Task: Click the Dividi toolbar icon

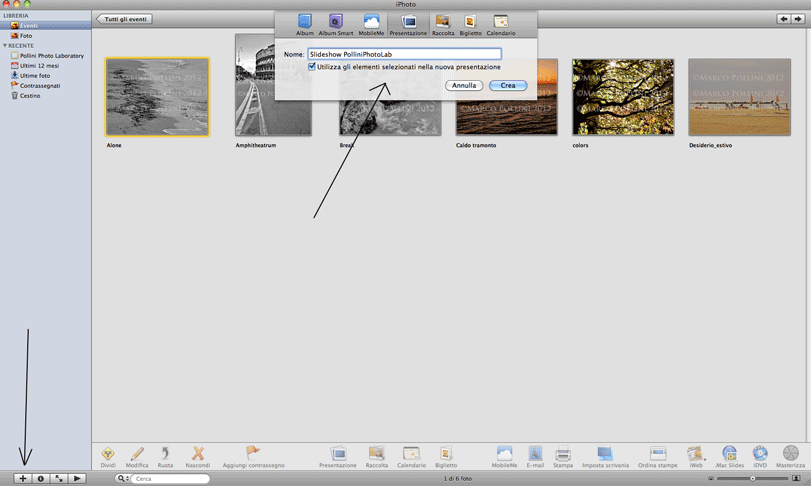Action: pos(108,457)
